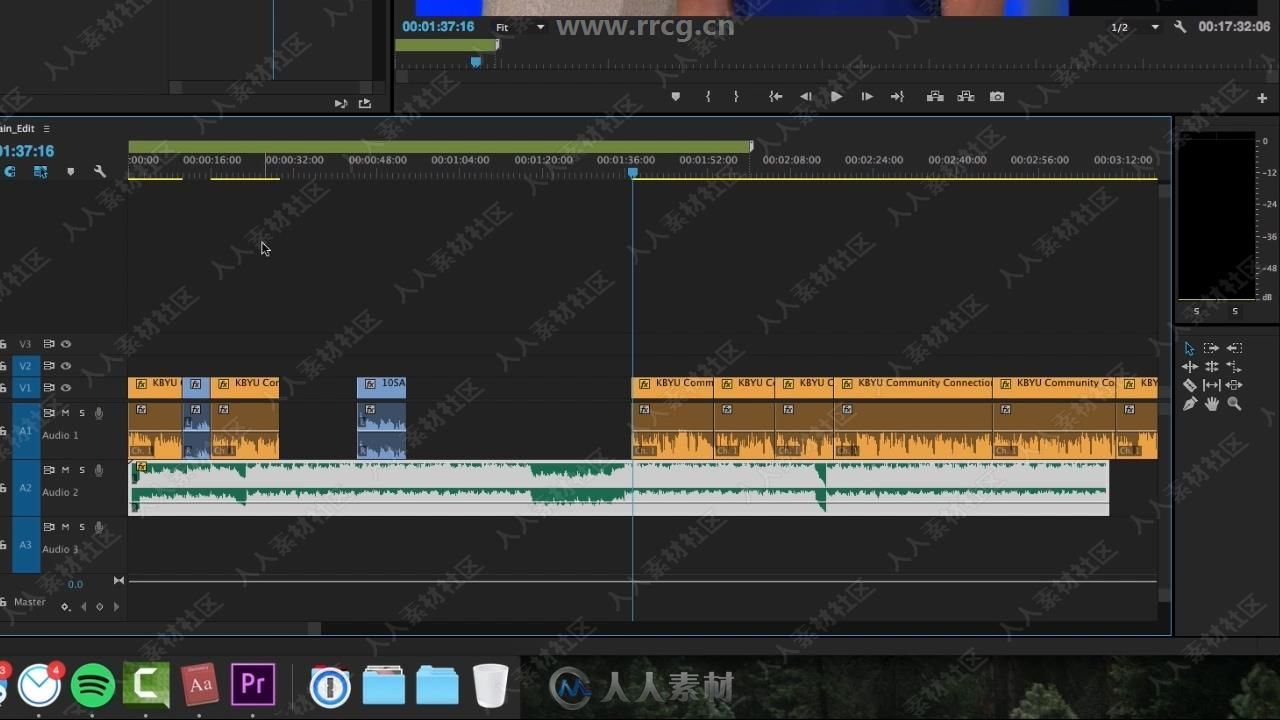
Task: Open the Fit zoom level dropdown
Action: click(x=521, y=27)
